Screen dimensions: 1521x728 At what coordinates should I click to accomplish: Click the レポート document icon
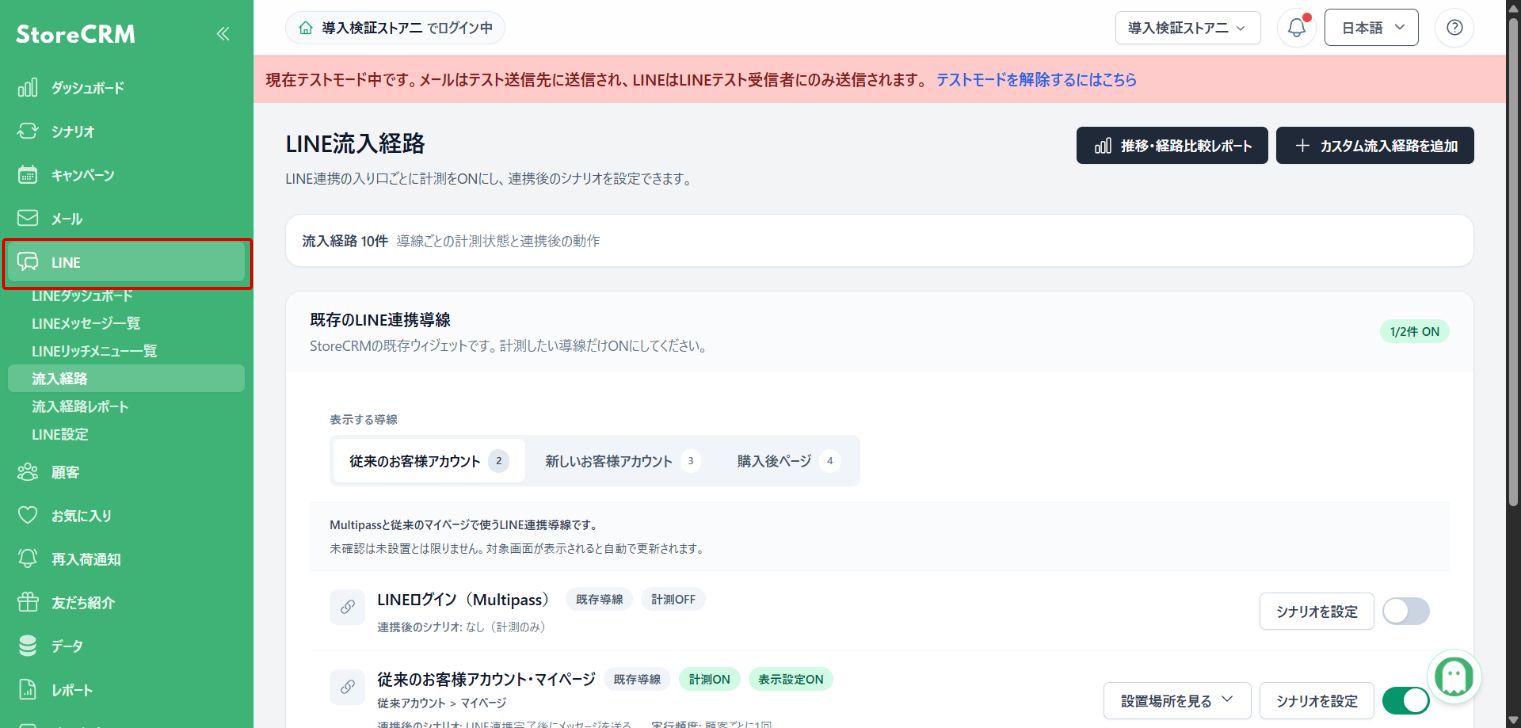coord(28,690)
